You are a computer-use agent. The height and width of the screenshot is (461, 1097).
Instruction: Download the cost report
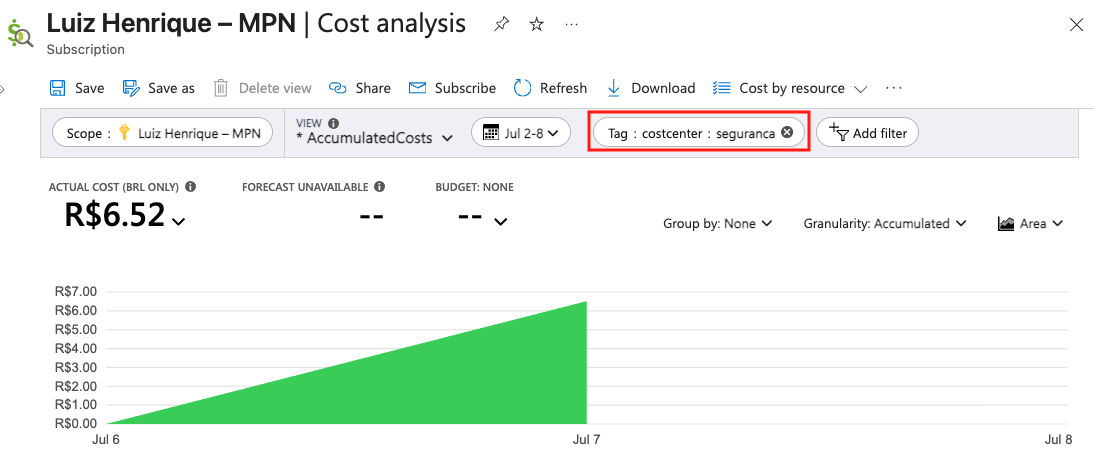(x=650, y=88)
